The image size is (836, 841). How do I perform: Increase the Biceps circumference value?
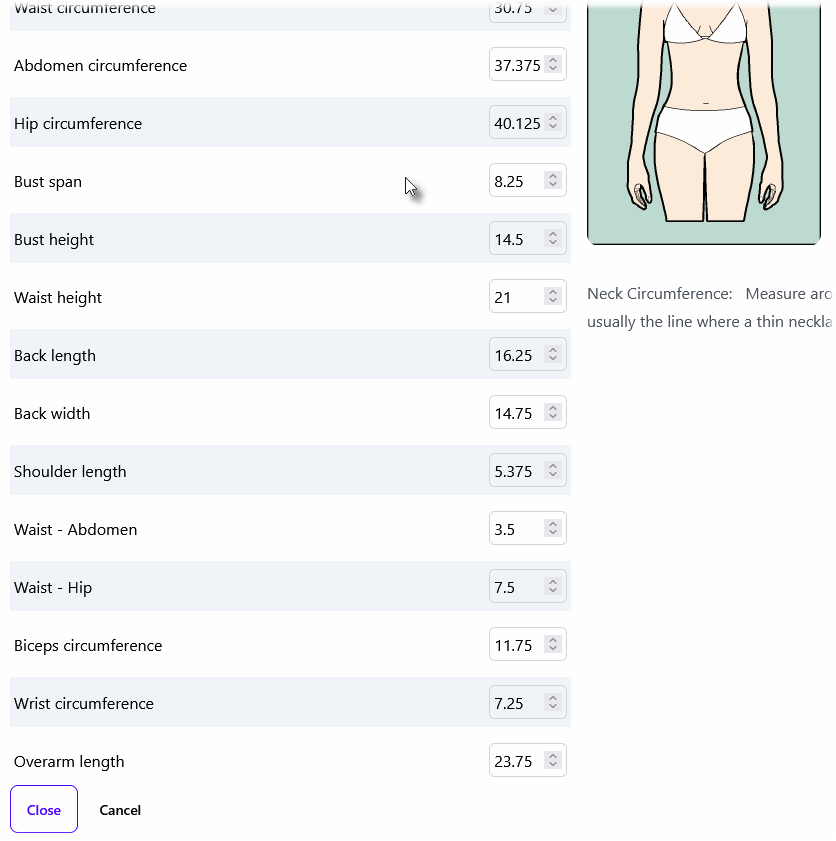coord(553,639)
